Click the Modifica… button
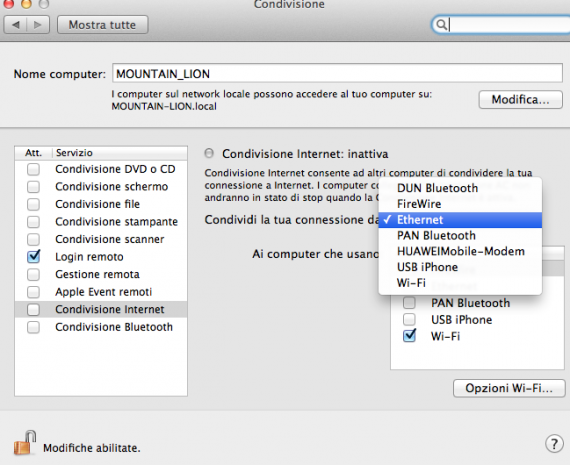570x465 pixels. (x=521, y=99)
